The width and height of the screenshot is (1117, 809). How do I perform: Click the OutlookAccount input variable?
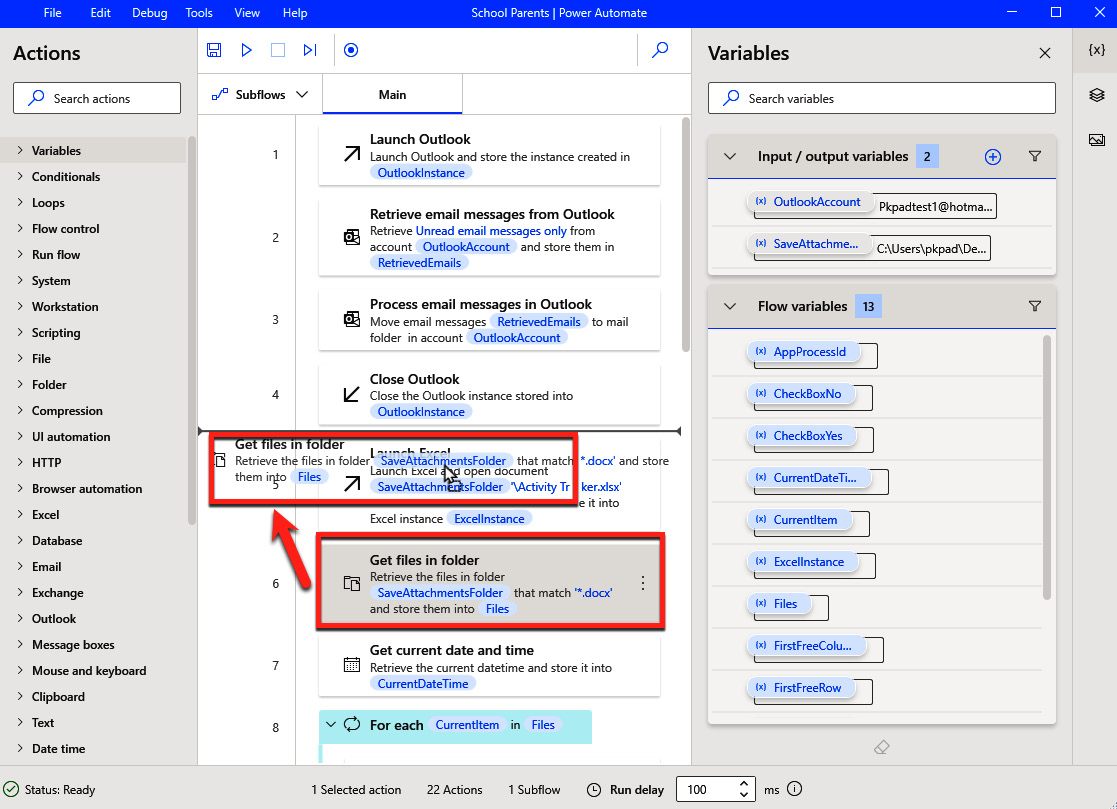[809, 202]
